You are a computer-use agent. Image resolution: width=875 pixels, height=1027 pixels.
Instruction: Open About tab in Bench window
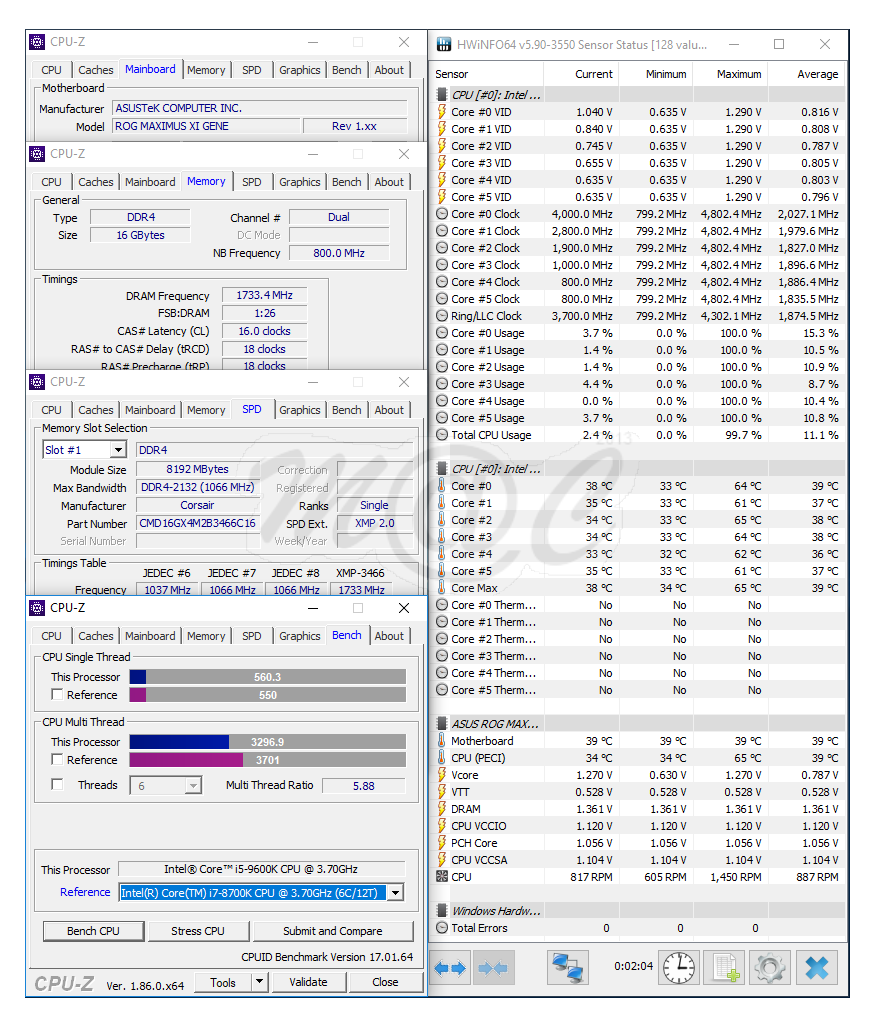[x=389, y=635]
